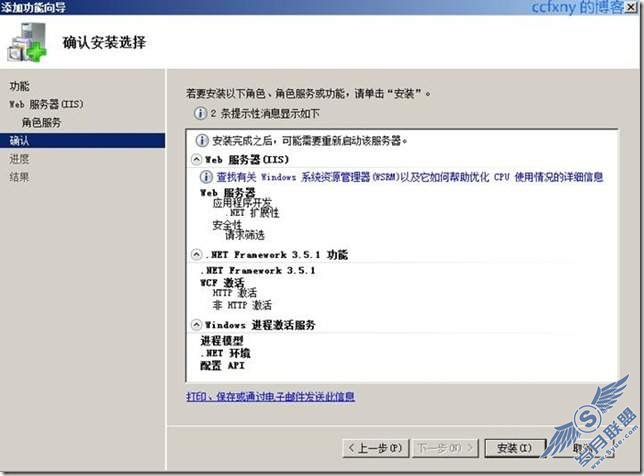Click the "配置 API" entry
The height and width of the screenshot is (476, 644).
(x=222, y=365)
